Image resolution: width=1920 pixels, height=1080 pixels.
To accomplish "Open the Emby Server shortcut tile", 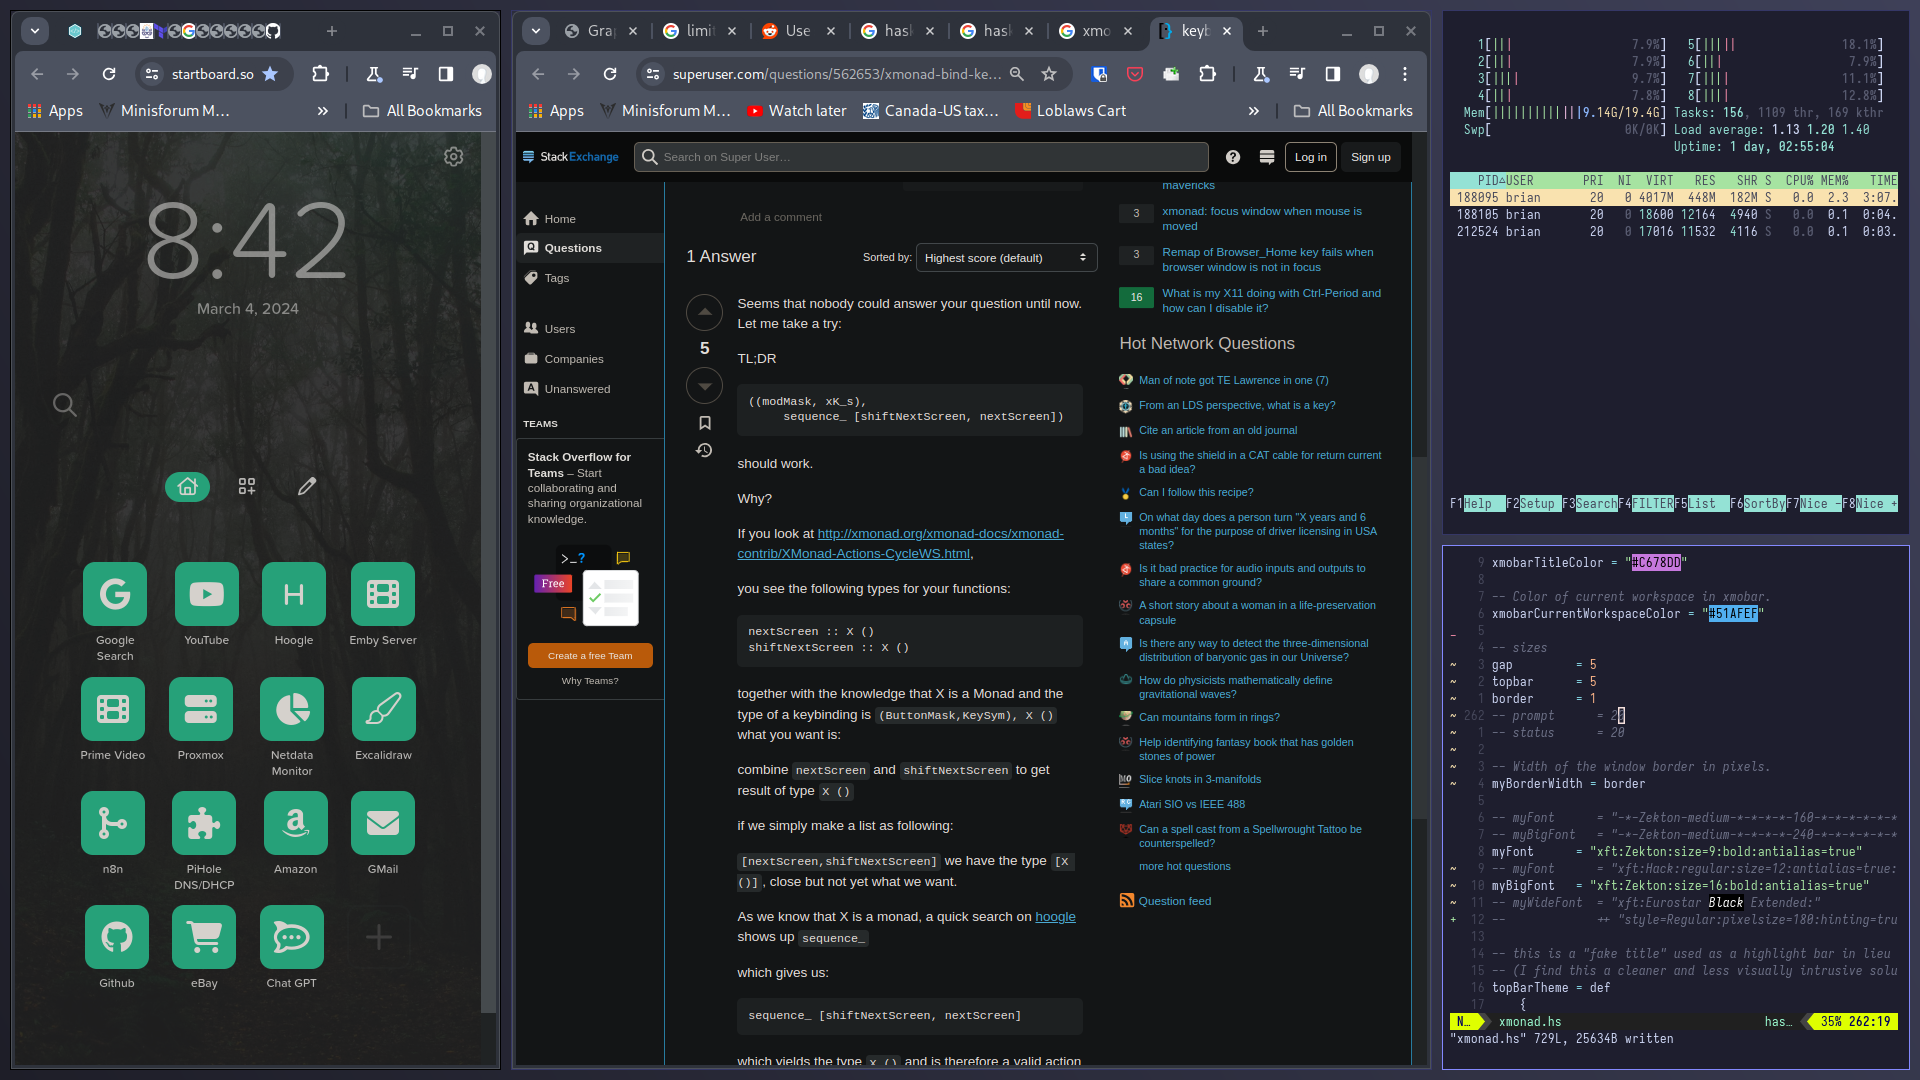I will coord(383,595).
